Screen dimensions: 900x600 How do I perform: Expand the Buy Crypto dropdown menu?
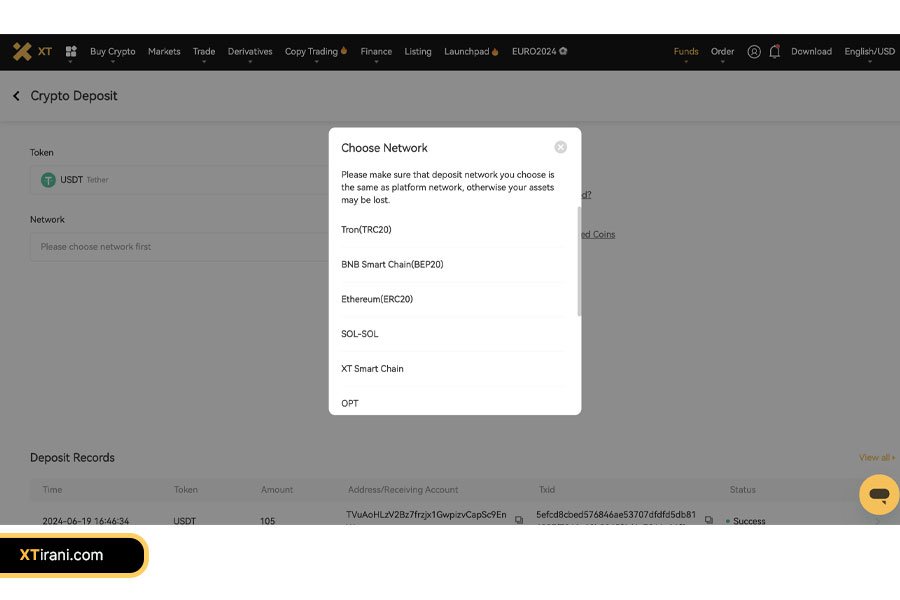pyautogui.click(x=112, y=52)
